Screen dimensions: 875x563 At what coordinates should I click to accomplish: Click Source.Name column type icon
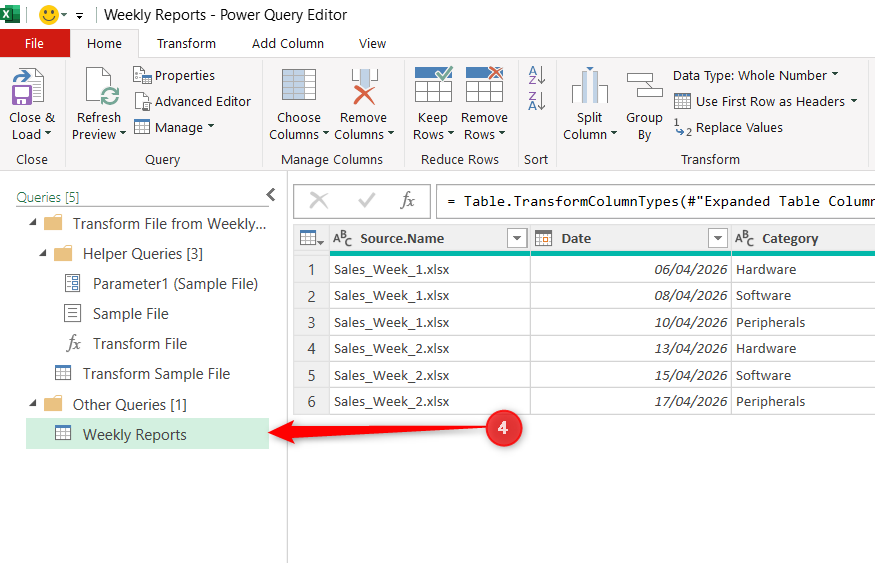(342, 238)
